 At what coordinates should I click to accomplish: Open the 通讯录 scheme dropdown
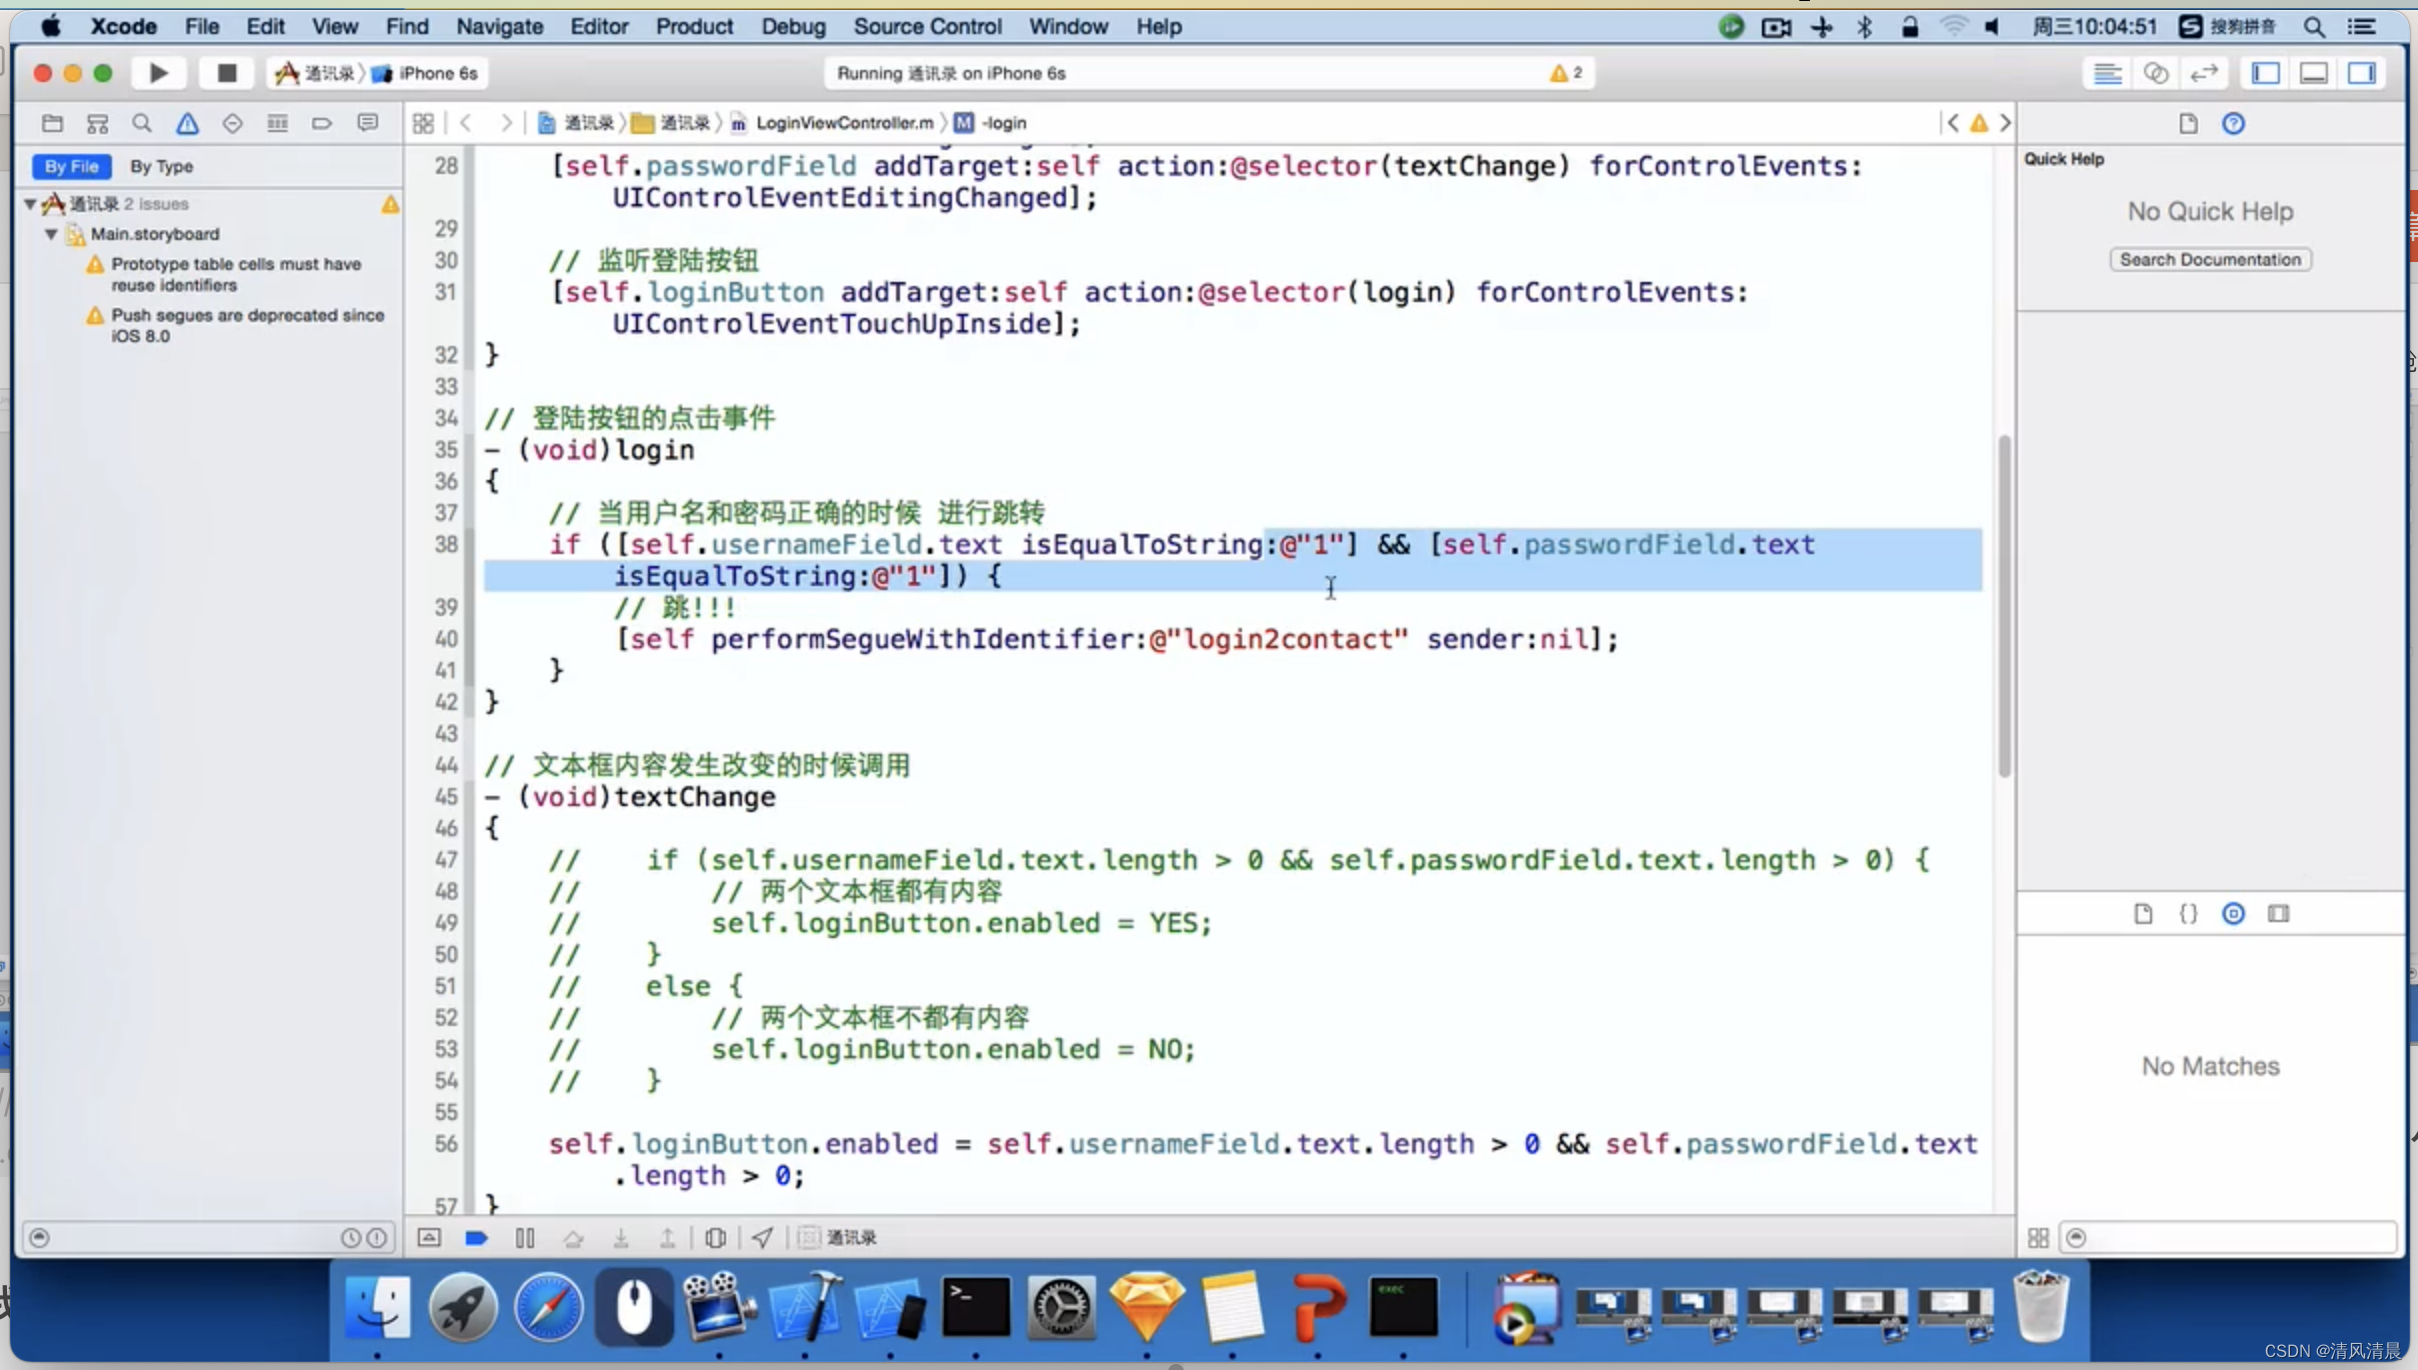tap(316, 73)
